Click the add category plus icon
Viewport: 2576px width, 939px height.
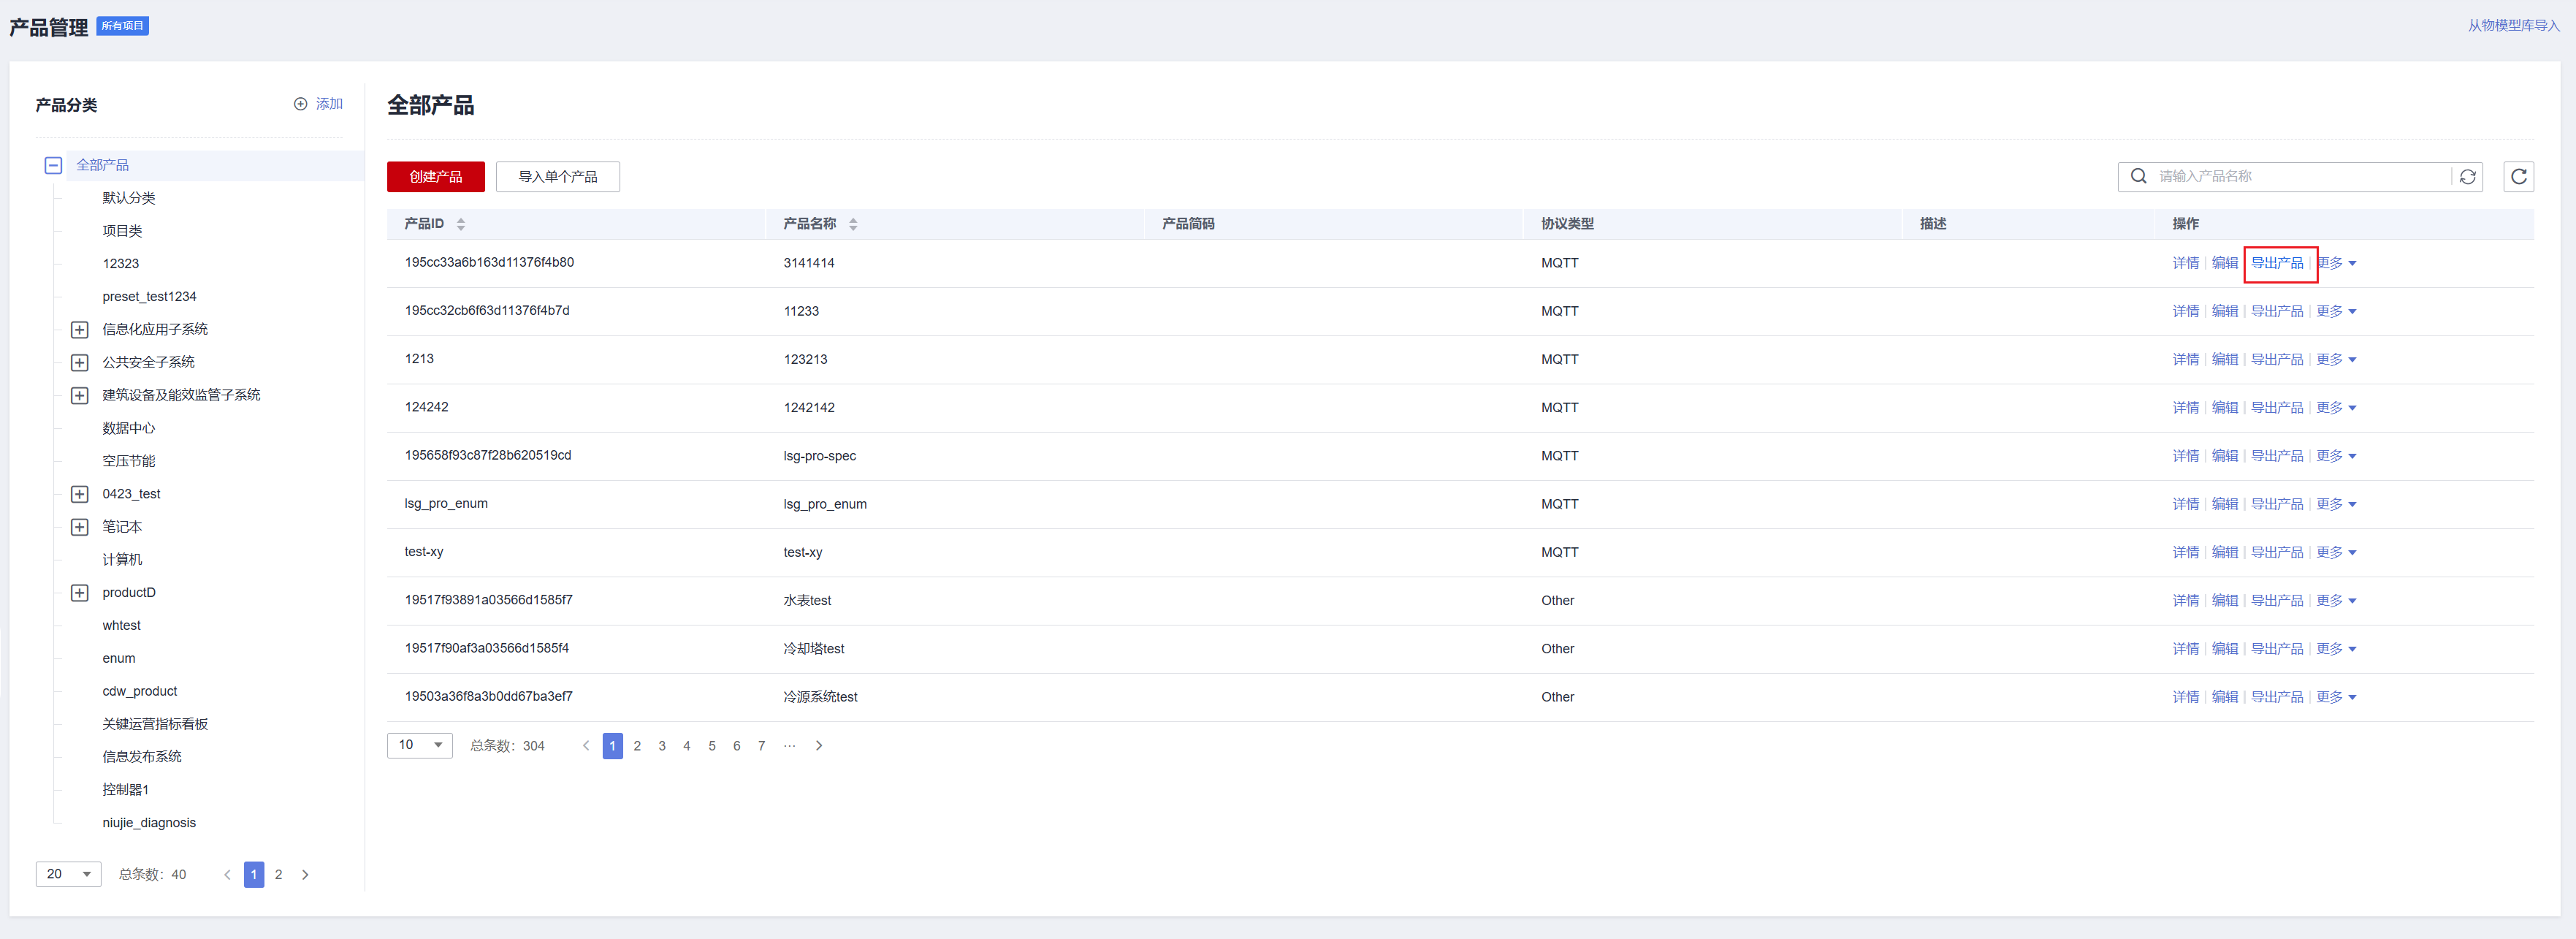(300, 104)
